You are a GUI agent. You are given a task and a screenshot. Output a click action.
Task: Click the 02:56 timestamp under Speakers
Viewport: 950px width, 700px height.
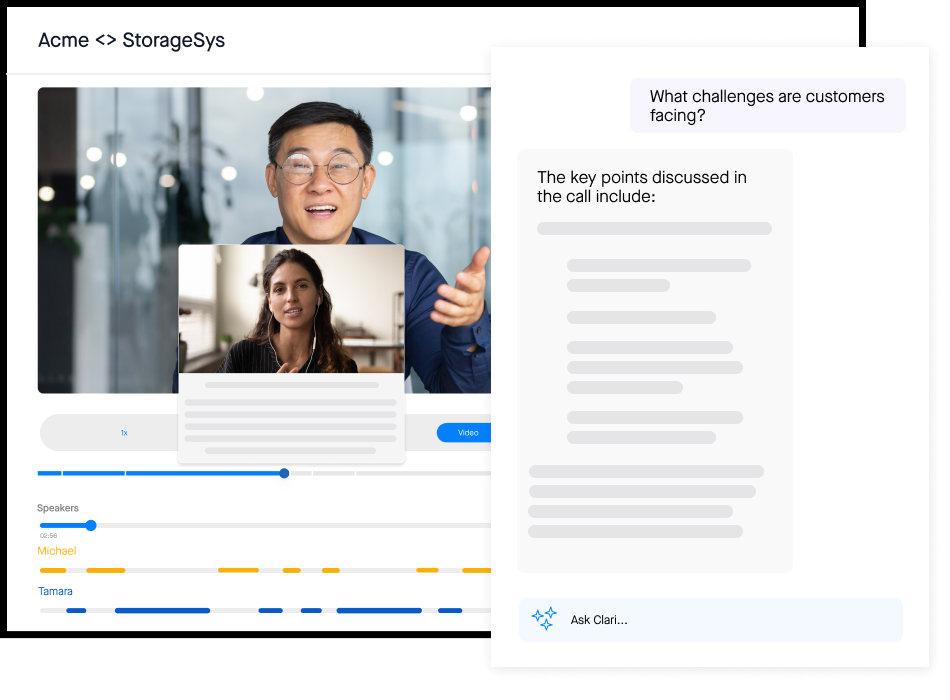coord(48,536)
